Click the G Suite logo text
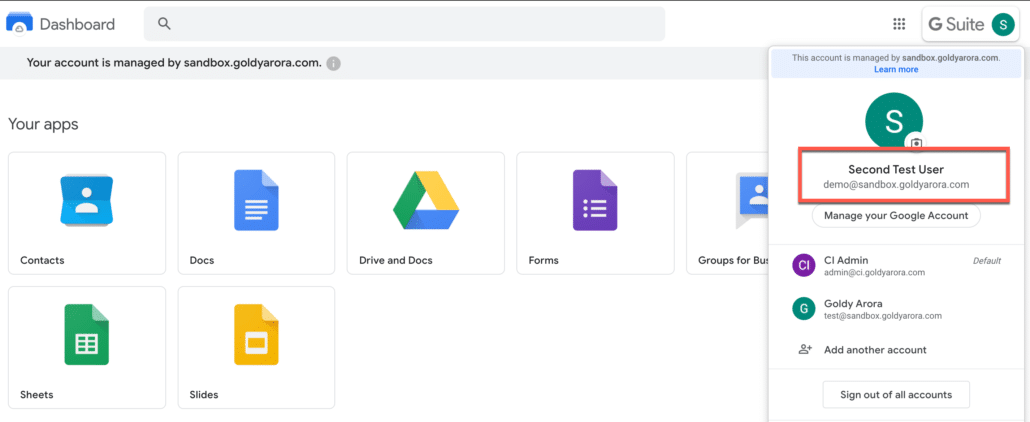Image resolution: width=1030 pixels, height=422 pixels. [956, 25]
